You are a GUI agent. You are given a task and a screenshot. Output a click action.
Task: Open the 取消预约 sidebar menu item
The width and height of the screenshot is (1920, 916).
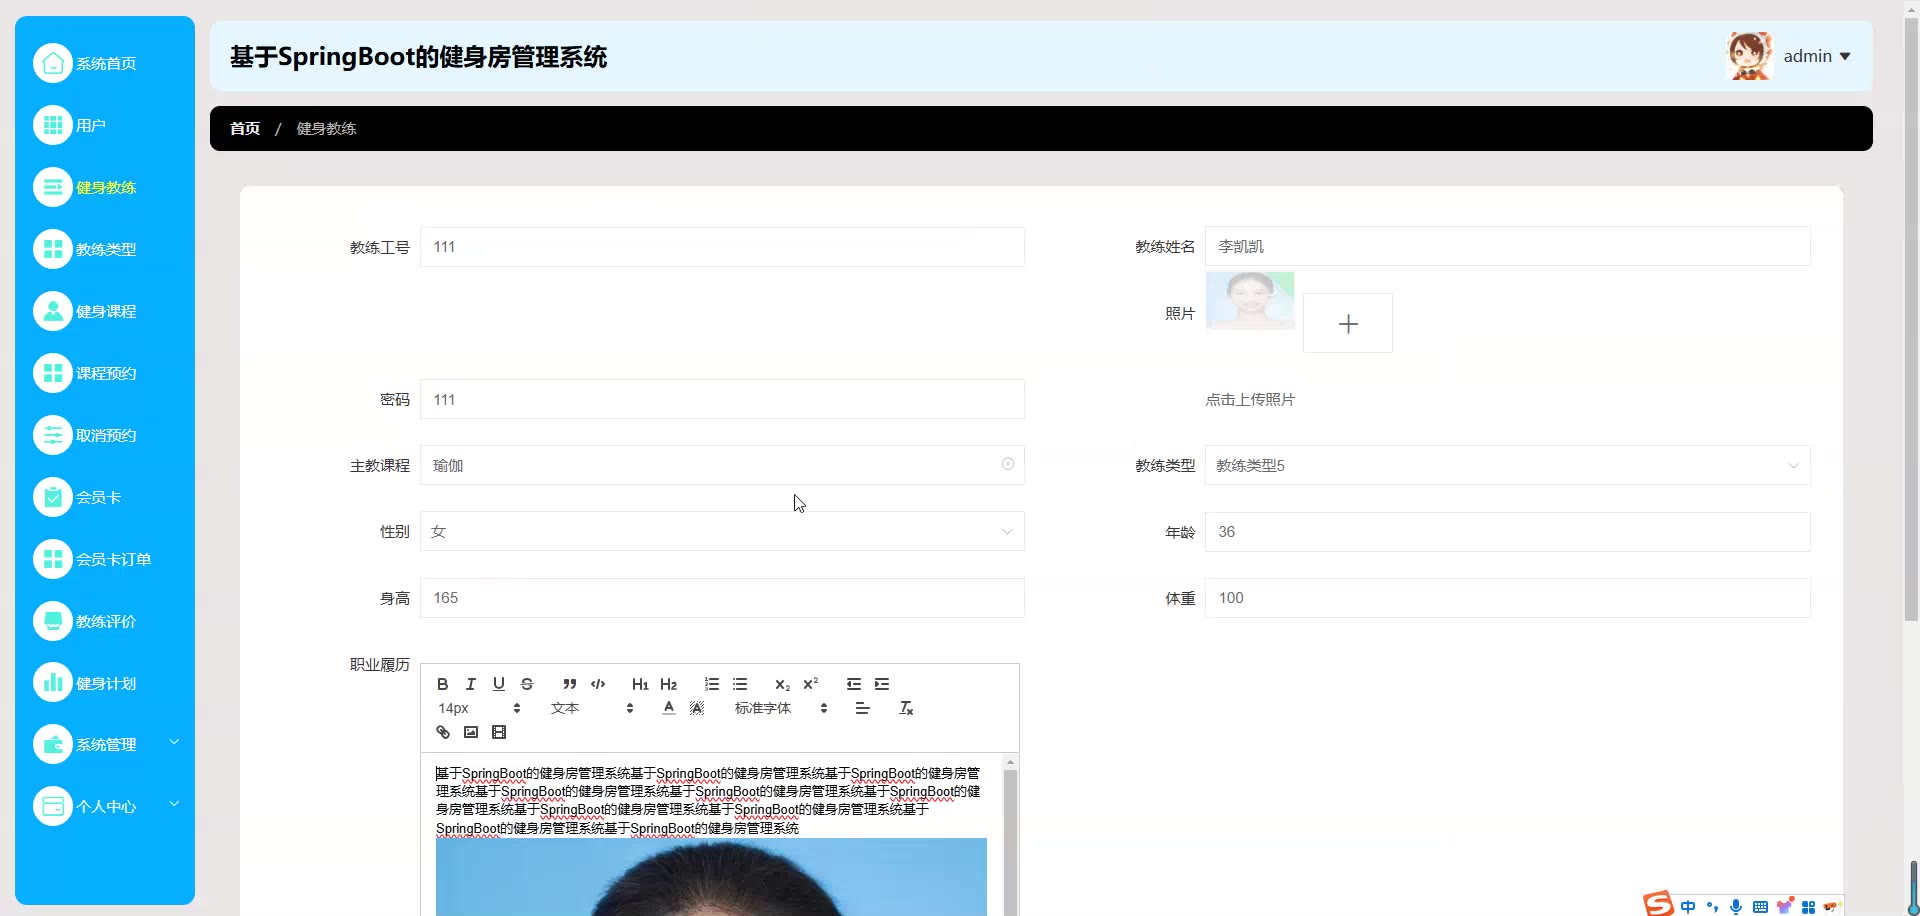(105, 435)
